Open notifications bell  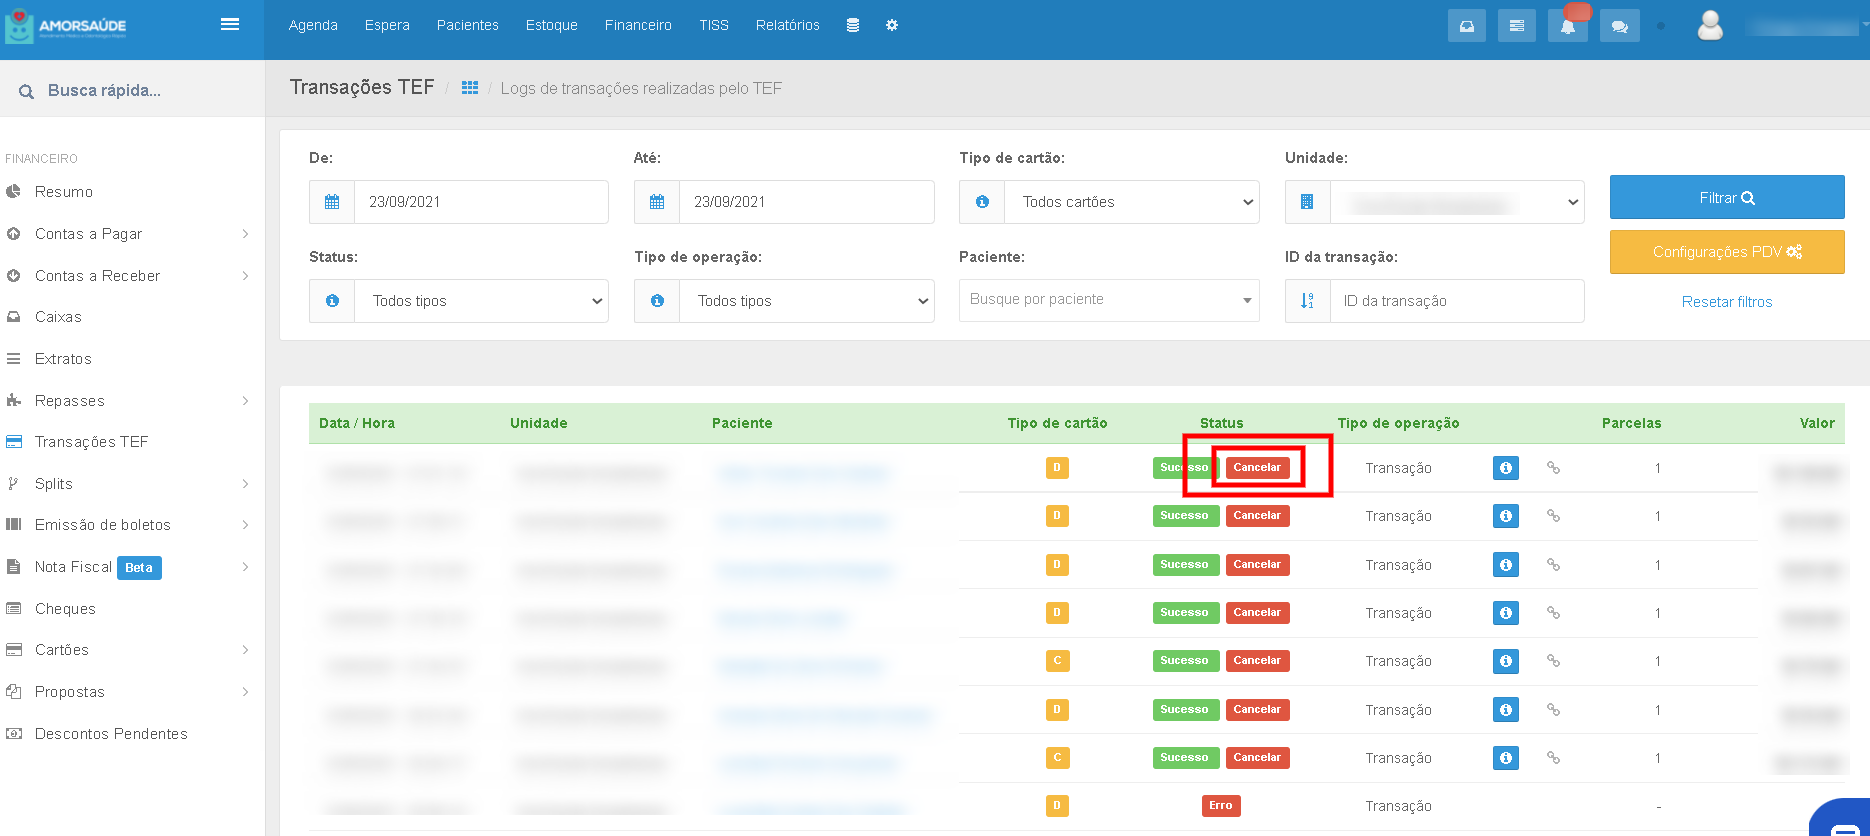(x=1568, y=26)
